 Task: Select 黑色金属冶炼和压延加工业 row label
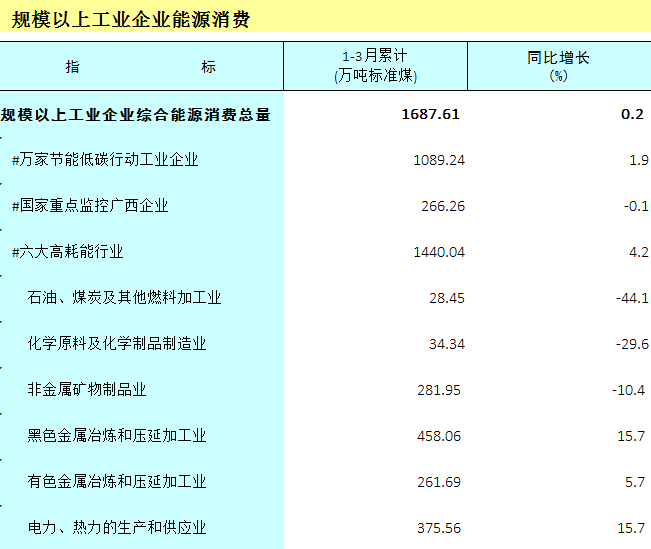(117, 436)
